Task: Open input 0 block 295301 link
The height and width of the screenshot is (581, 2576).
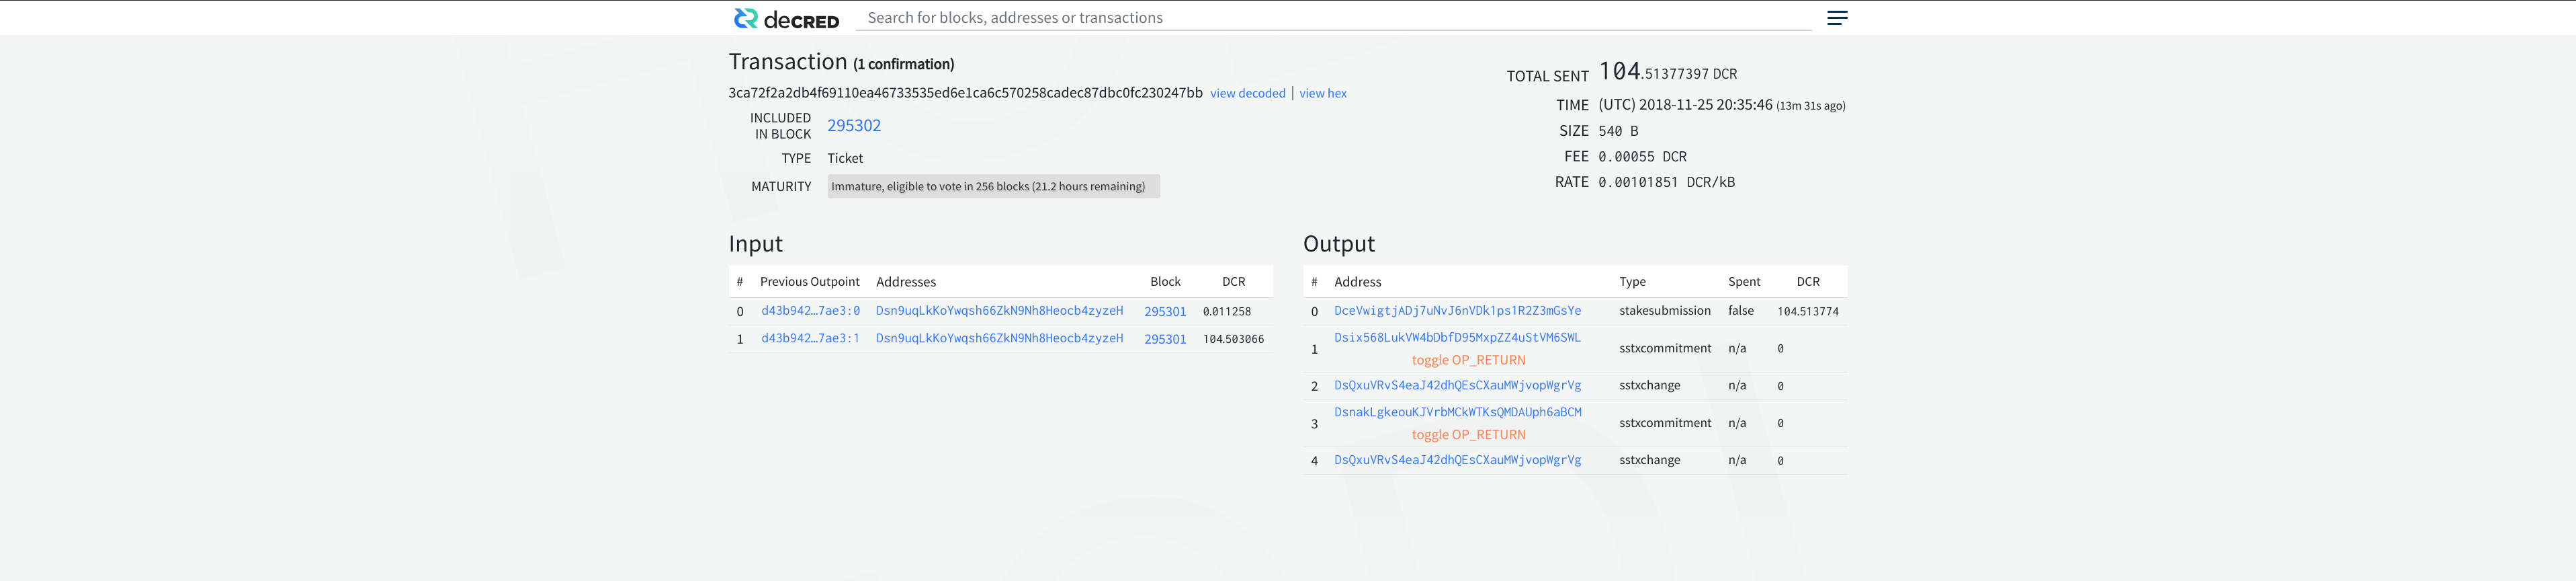Action: click(x=1165, y=311)
